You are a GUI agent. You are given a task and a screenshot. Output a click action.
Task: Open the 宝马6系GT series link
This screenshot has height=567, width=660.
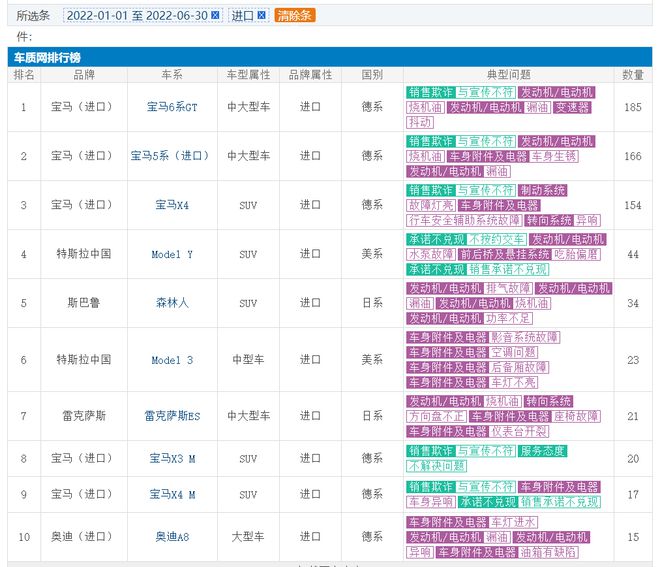(172, 107)
